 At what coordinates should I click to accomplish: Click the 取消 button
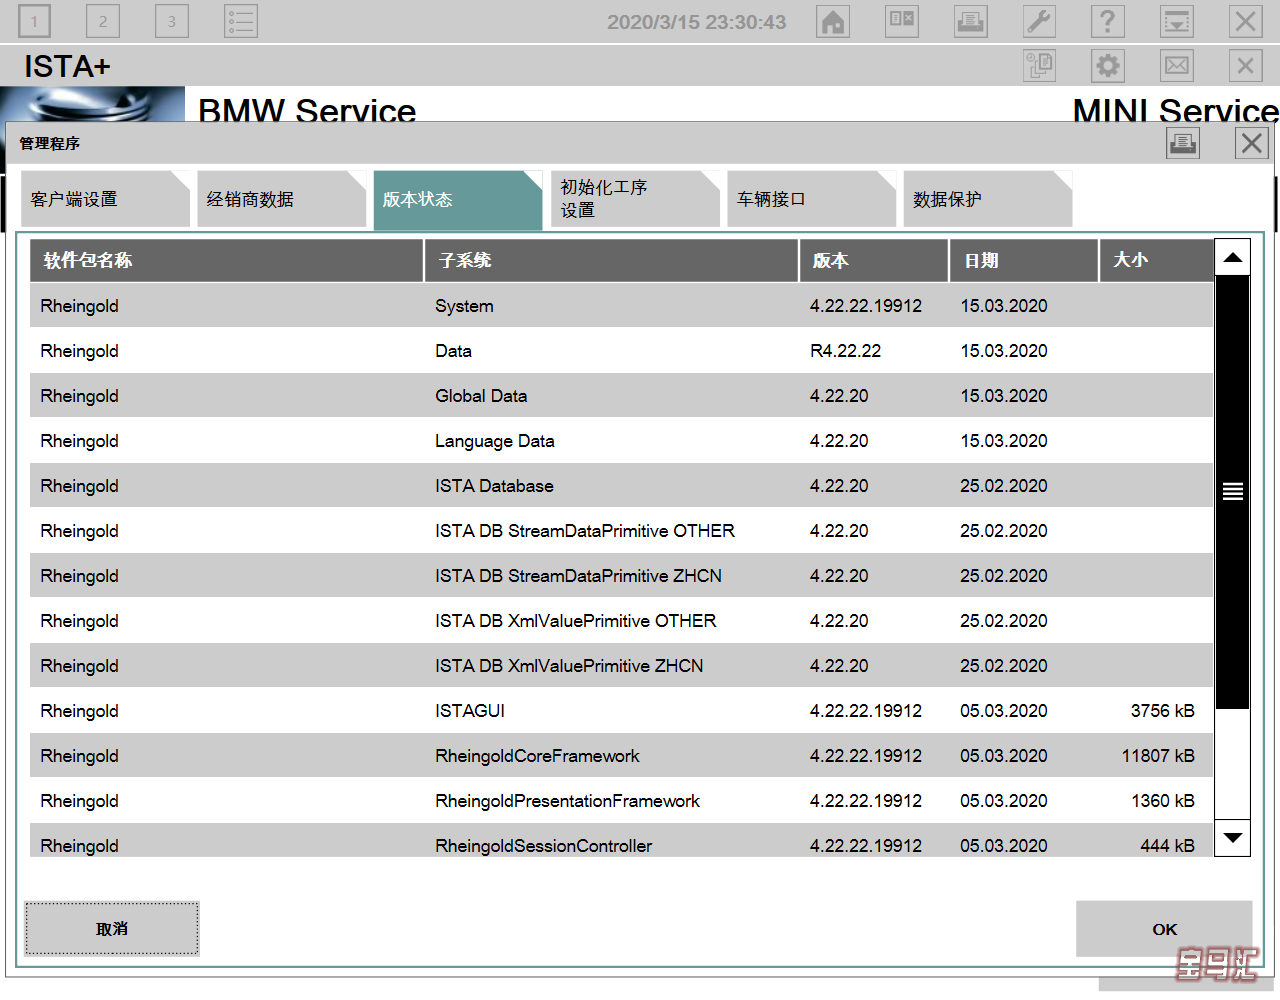tap(112, 929)
